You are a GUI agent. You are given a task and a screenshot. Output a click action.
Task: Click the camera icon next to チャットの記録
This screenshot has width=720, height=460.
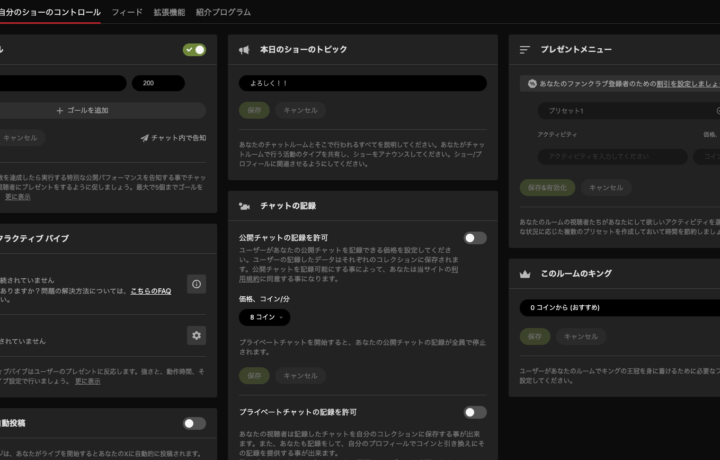point(245,206)
